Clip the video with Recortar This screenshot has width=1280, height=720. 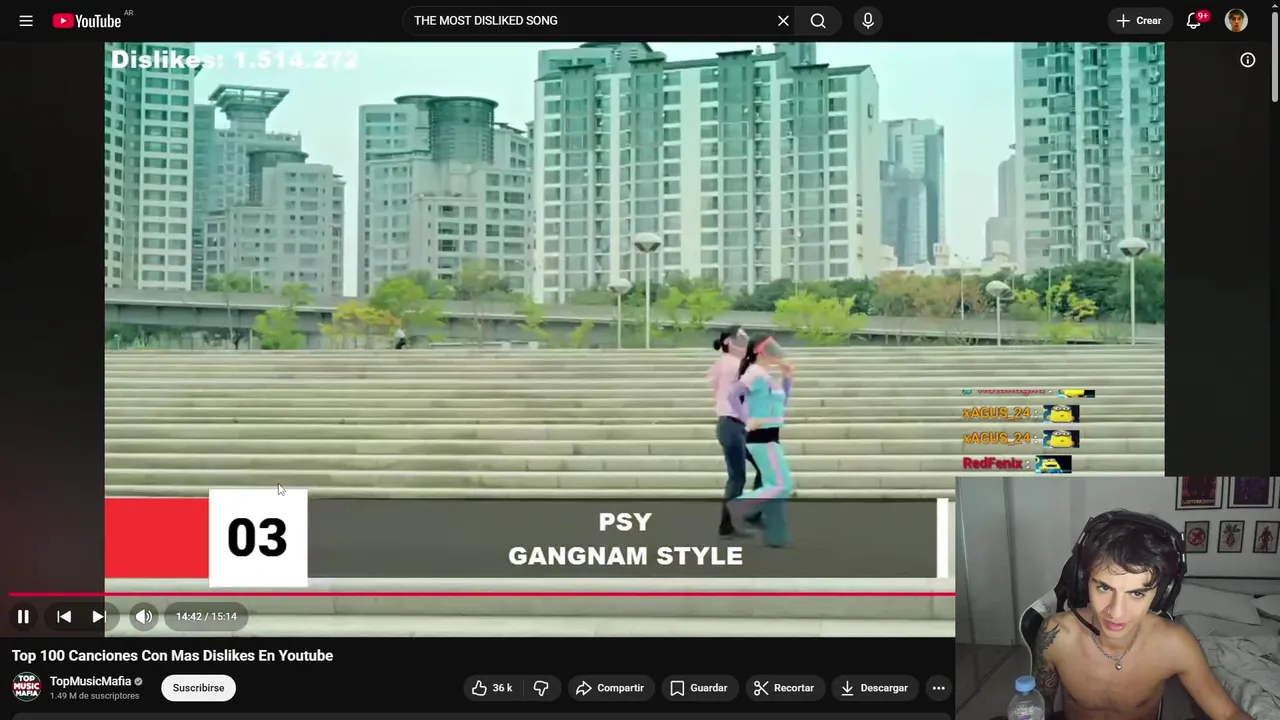784,688
